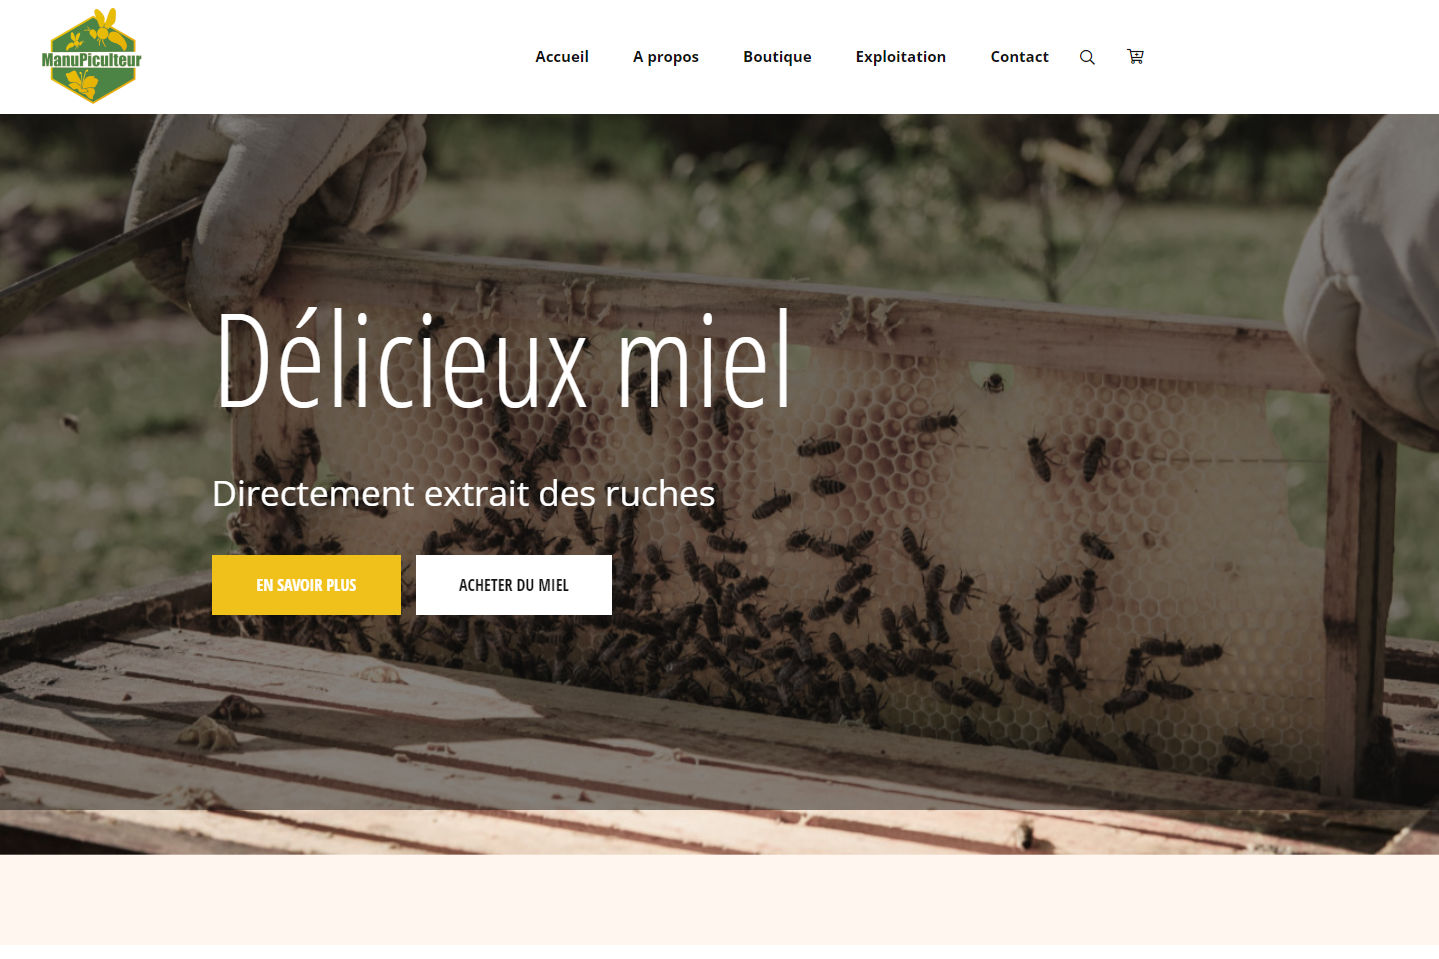This screenshot has width=1439, height=959.
Task: Open the search magnifier icon
Action: click(x=1087, y=57)
